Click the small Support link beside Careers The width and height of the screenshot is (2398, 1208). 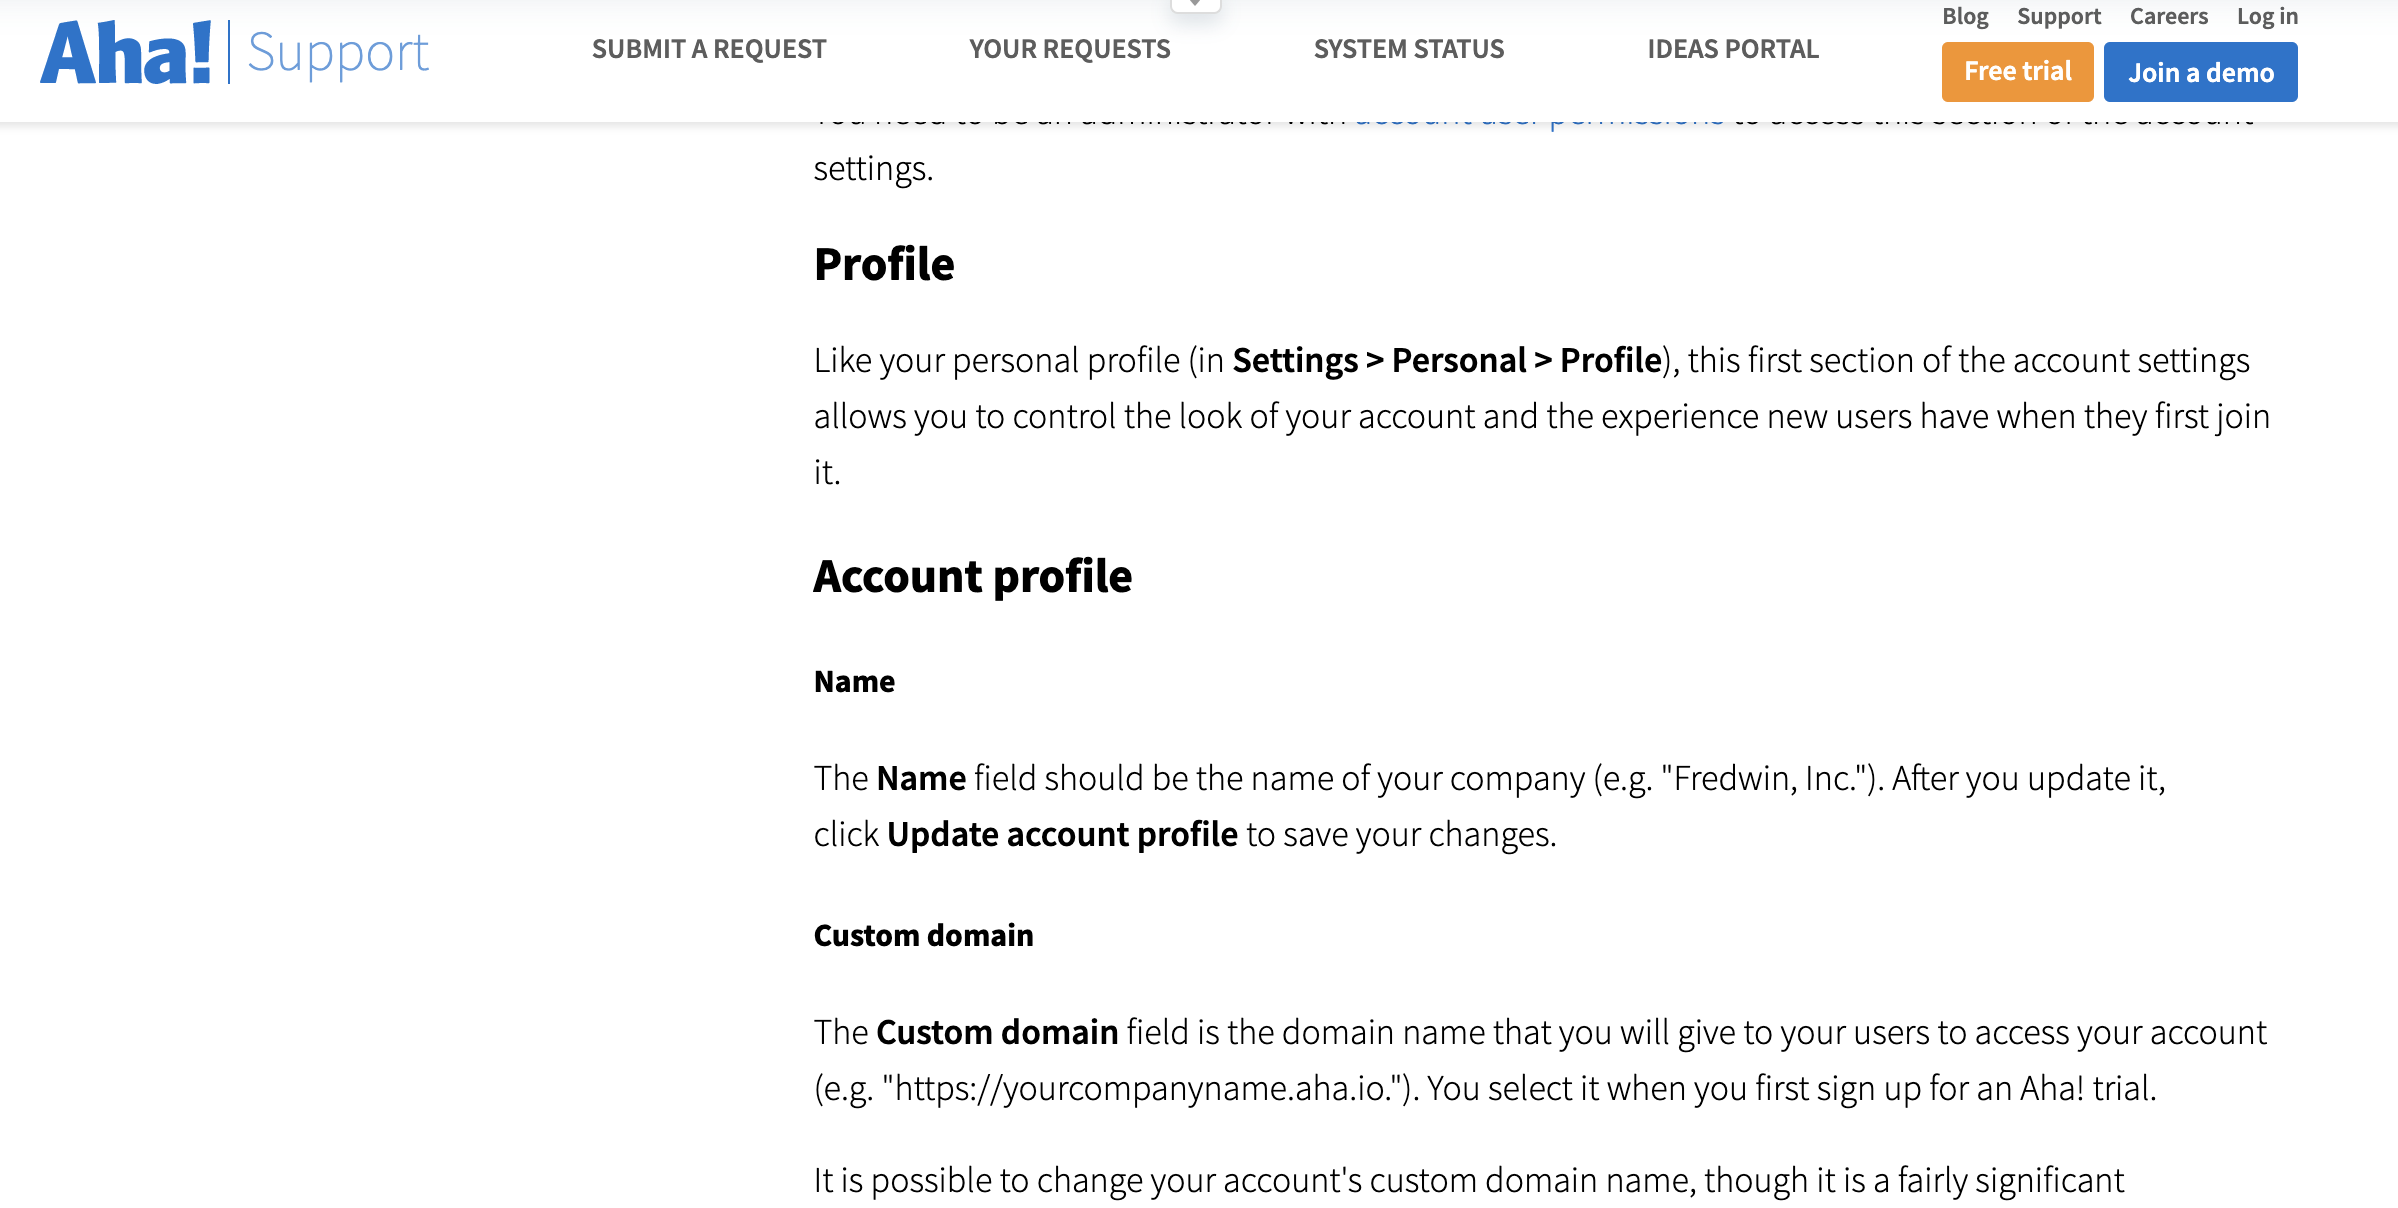coord(2058,16)
